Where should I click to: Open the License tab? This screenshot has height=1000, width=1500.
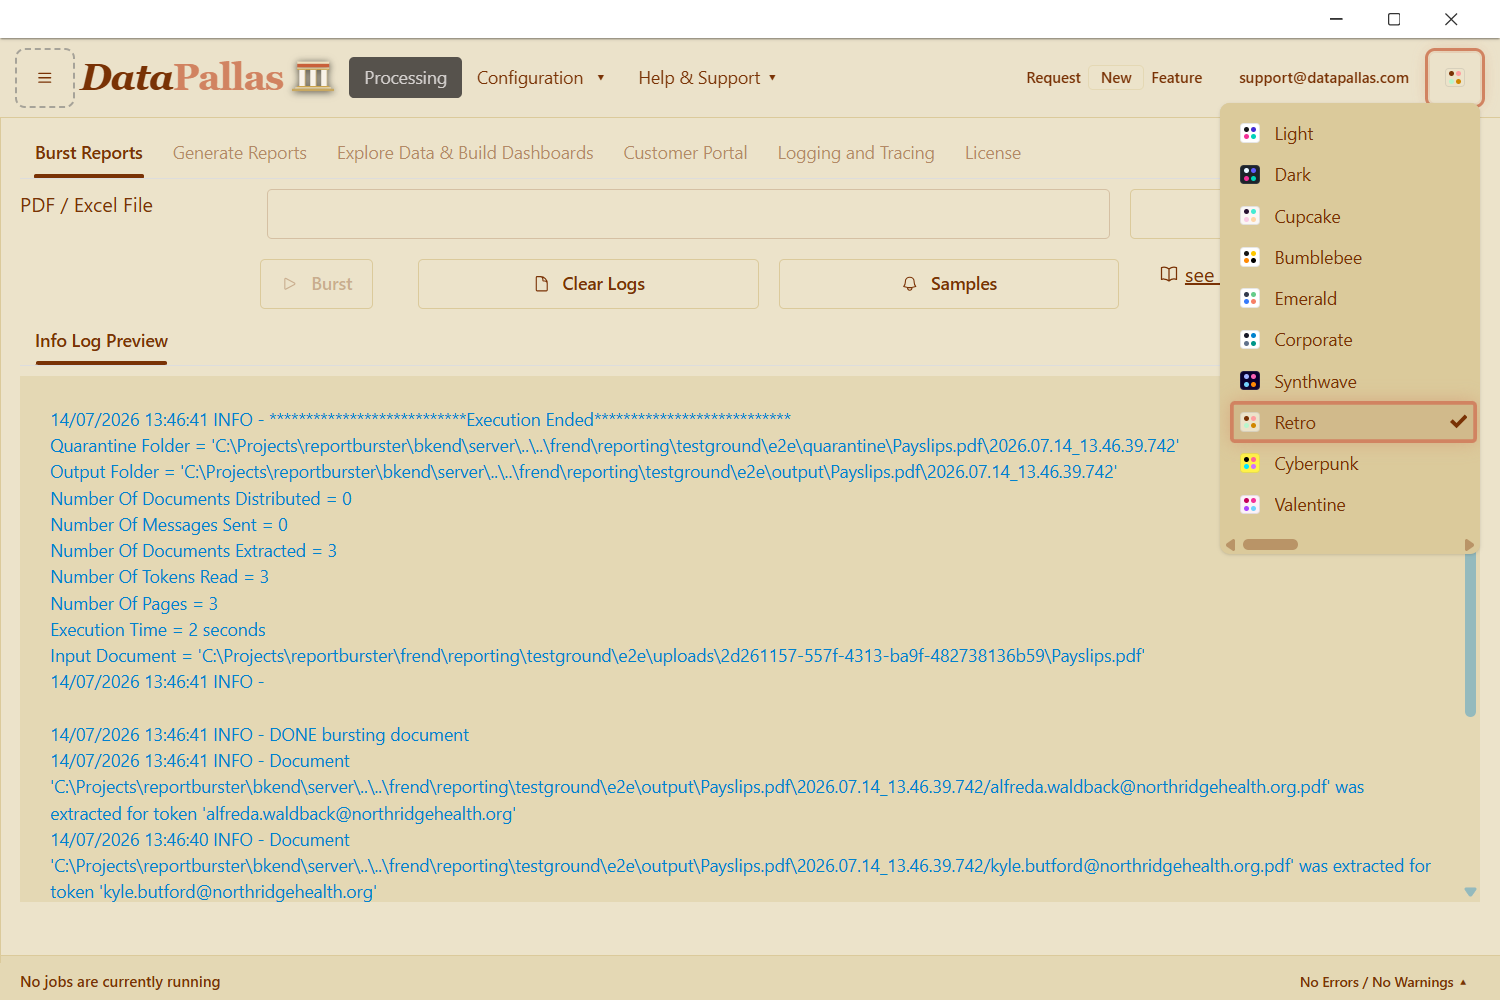(993, 153)
